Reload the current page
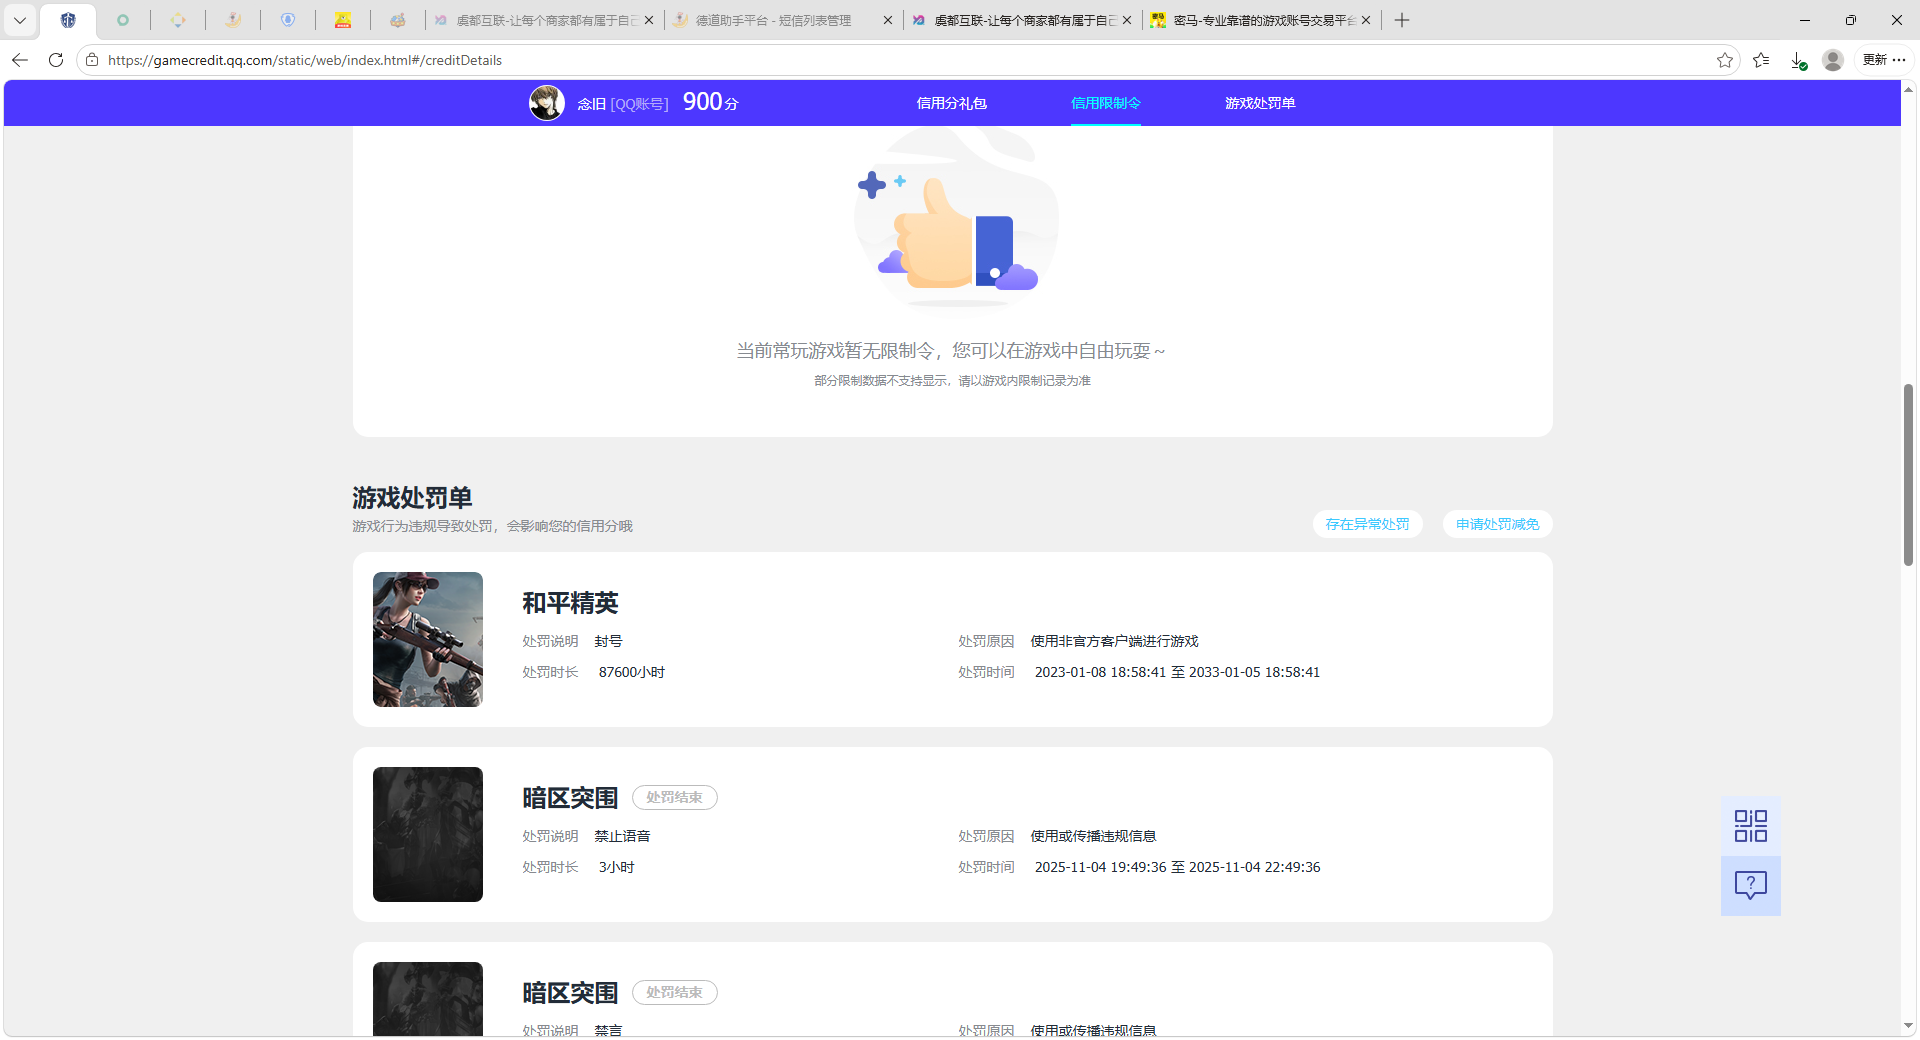Screen dimensions: 1920x1040 point(56,60)
